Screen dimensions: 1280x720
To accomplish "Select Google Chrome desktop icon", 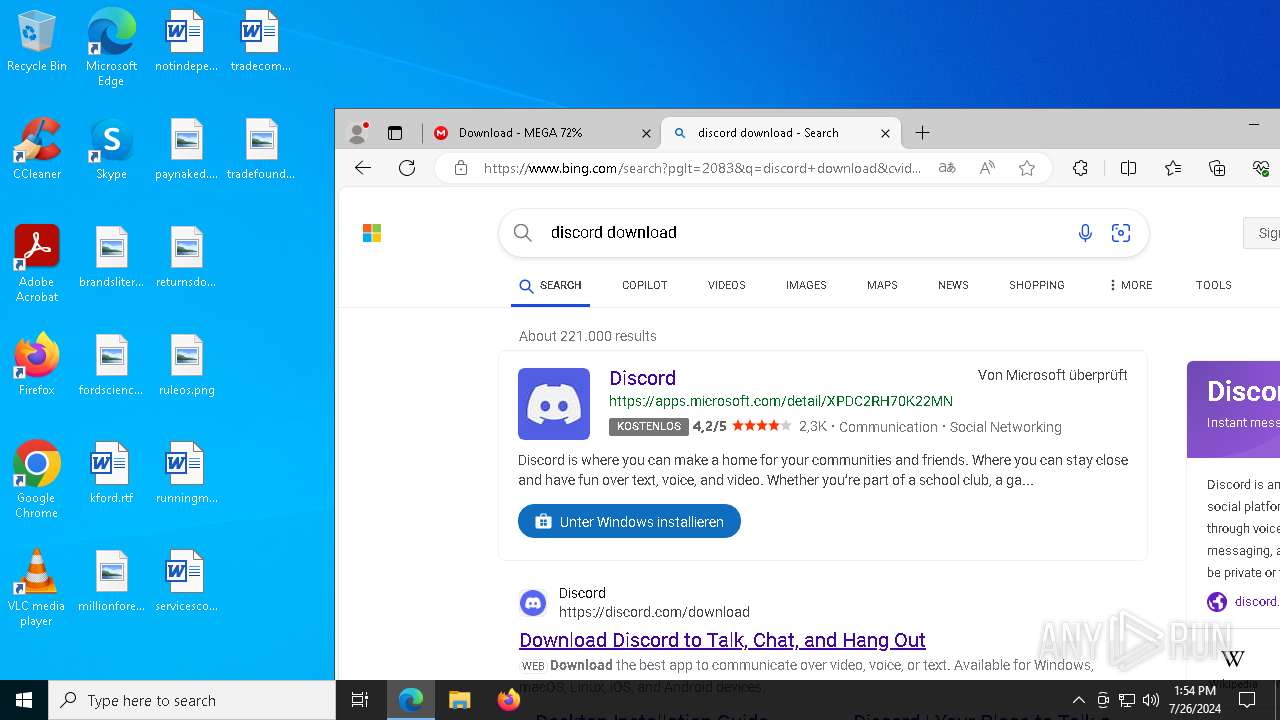I will click(37, 480).
